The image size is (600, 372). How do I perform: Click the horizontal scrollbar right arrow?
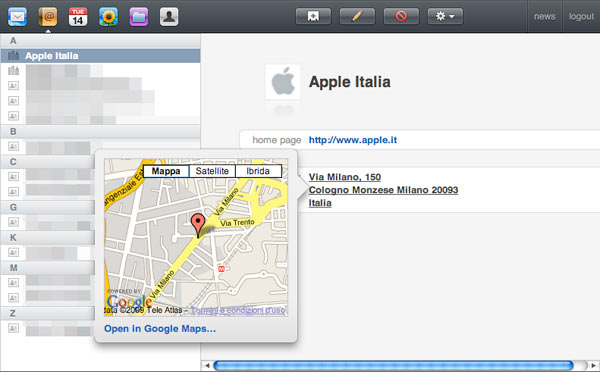coord(593,365)
